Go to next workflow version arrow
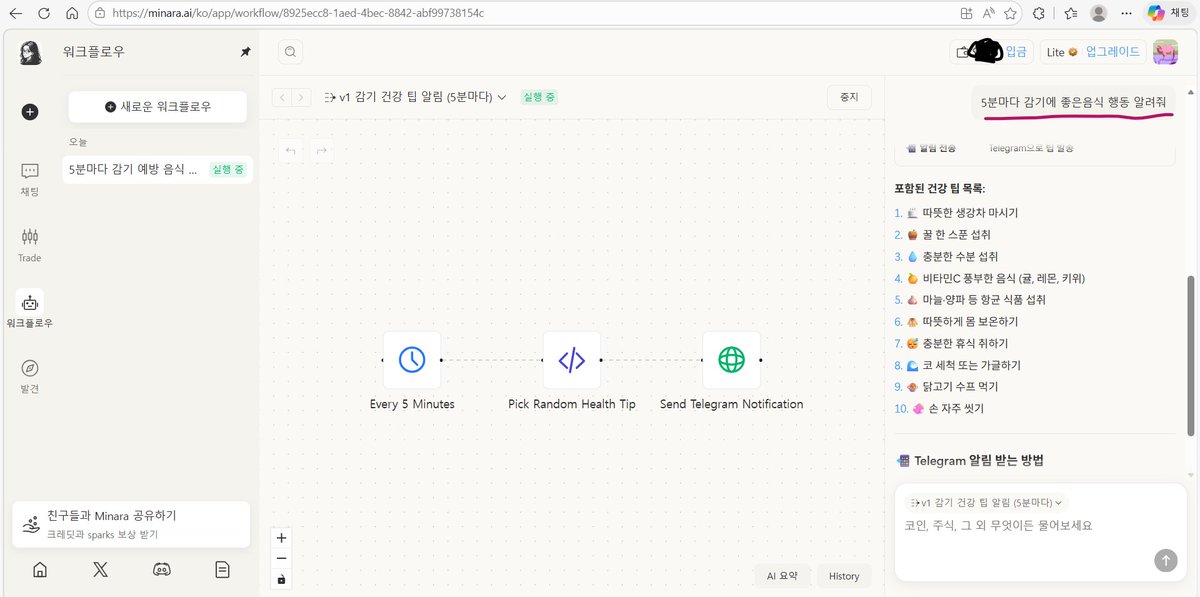 tap(302, 97)
